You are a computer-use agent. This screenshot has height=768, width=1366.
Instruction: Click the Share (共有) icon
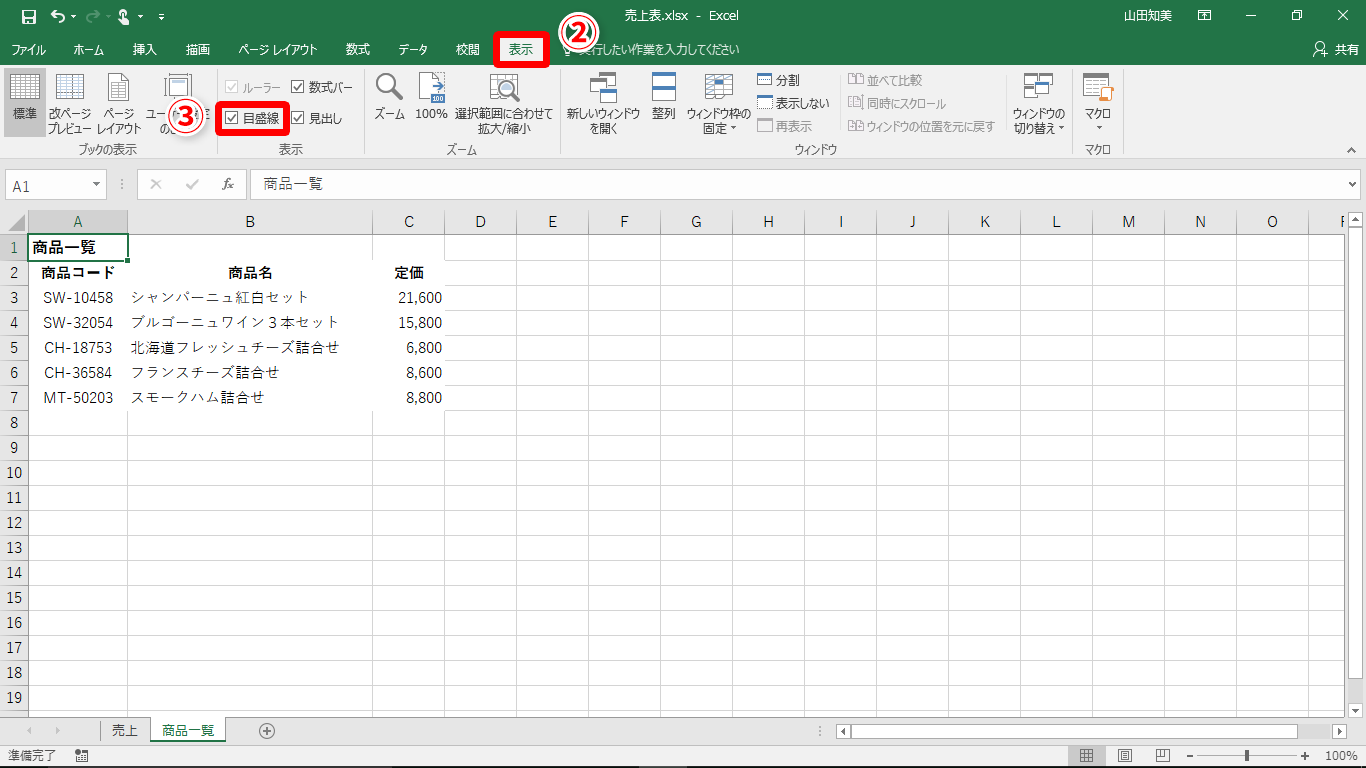pyautogui.click(x=1335, y=49)
